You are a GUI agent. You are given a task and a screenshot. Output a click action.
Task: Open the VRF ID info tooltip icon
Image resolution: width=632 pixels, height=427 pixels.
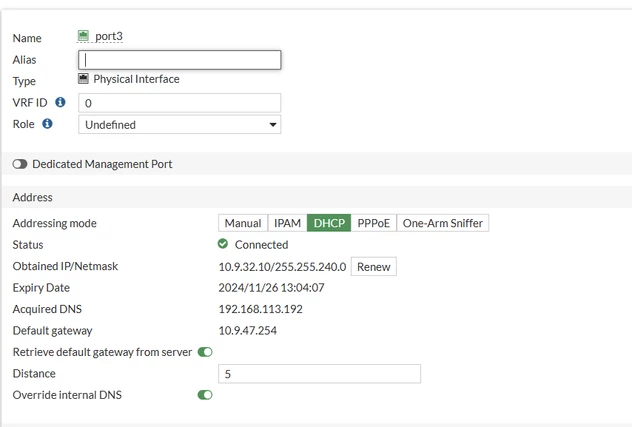60,102
